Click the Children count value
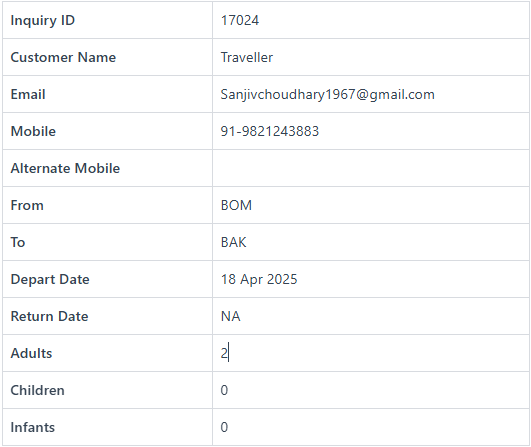Image resolution: width=531 pixels, height=447 pixels. [x=224, y=390]
